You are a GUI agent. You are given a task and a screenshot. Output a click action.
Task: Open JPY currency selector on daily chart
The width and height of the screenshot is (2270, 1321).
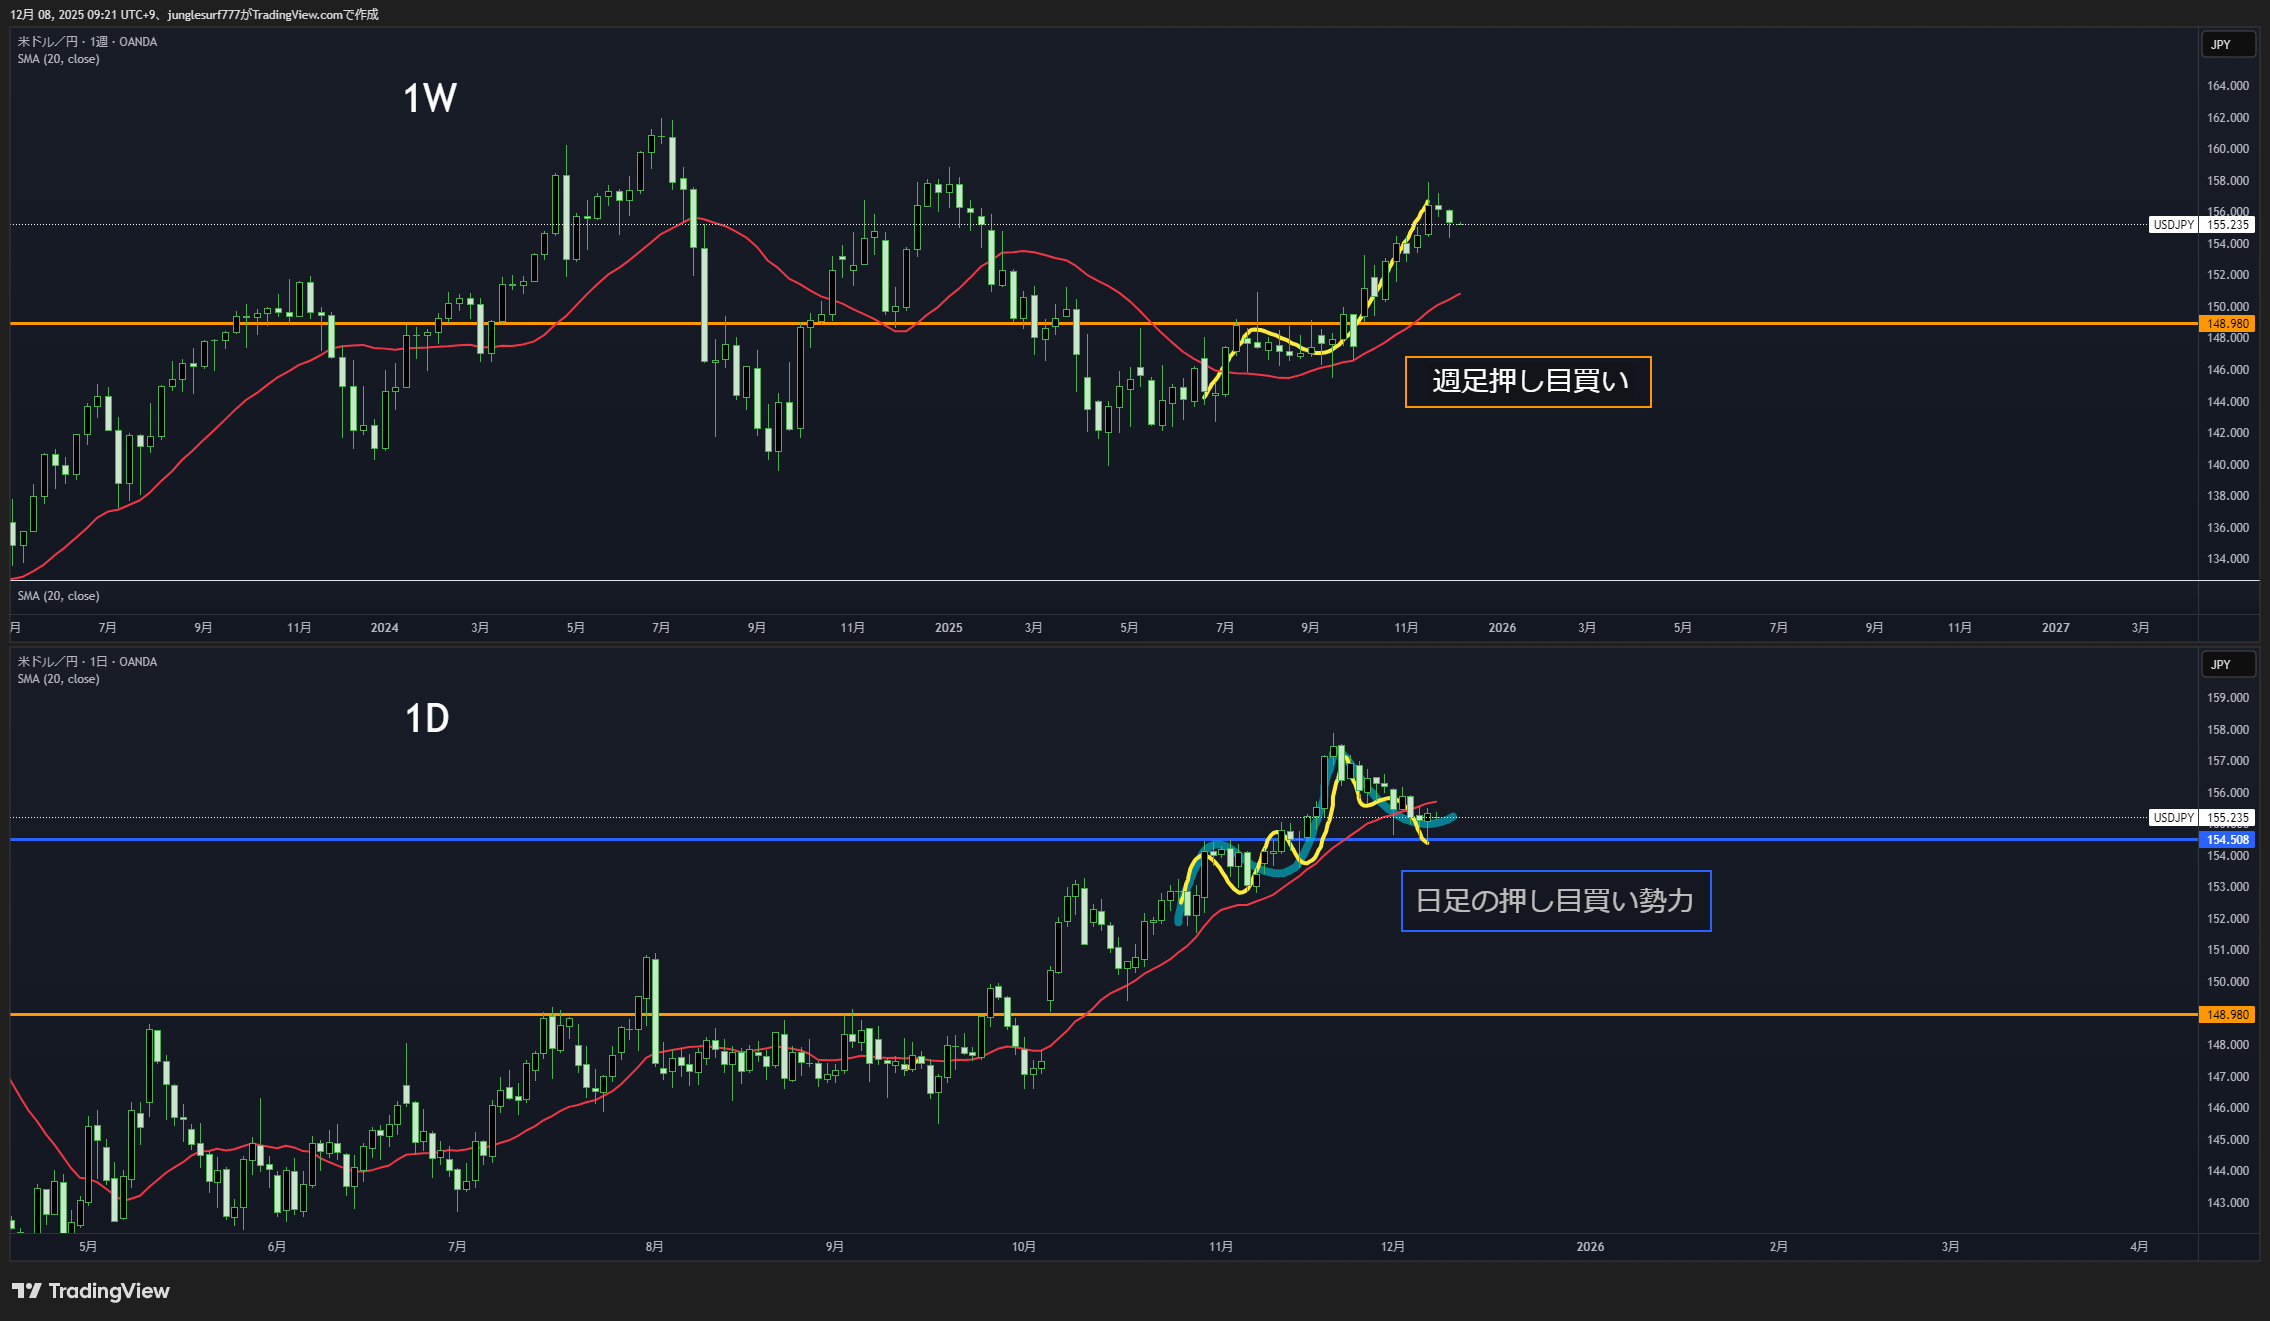2227,665
